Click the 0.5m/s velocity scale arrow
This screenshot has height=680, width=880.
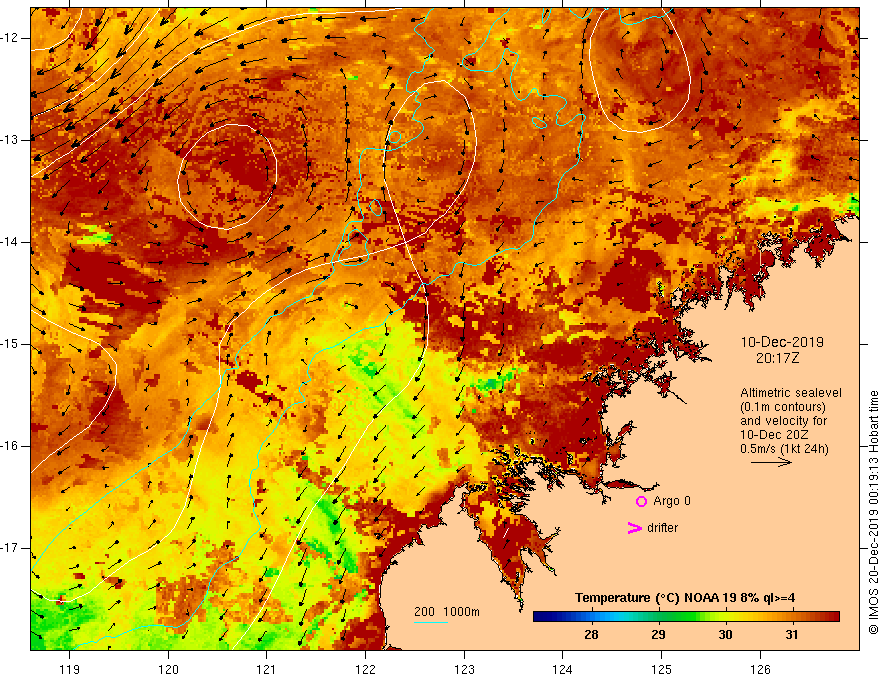pos(771,462)
